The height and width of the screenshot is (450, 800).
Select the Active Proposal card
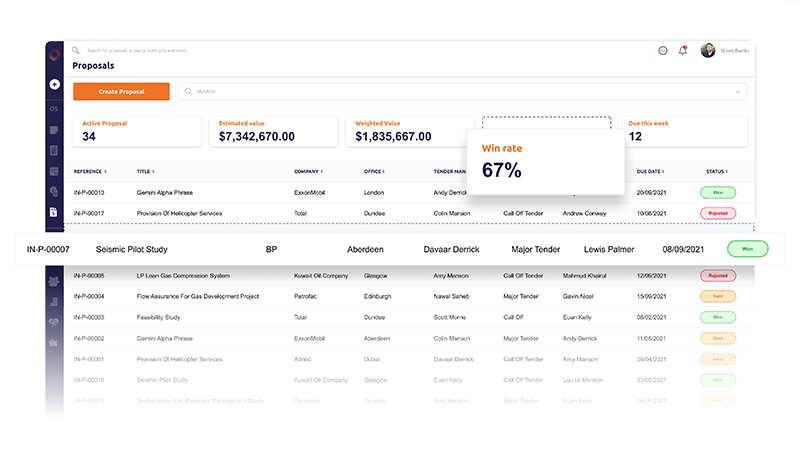pos(137,132)
